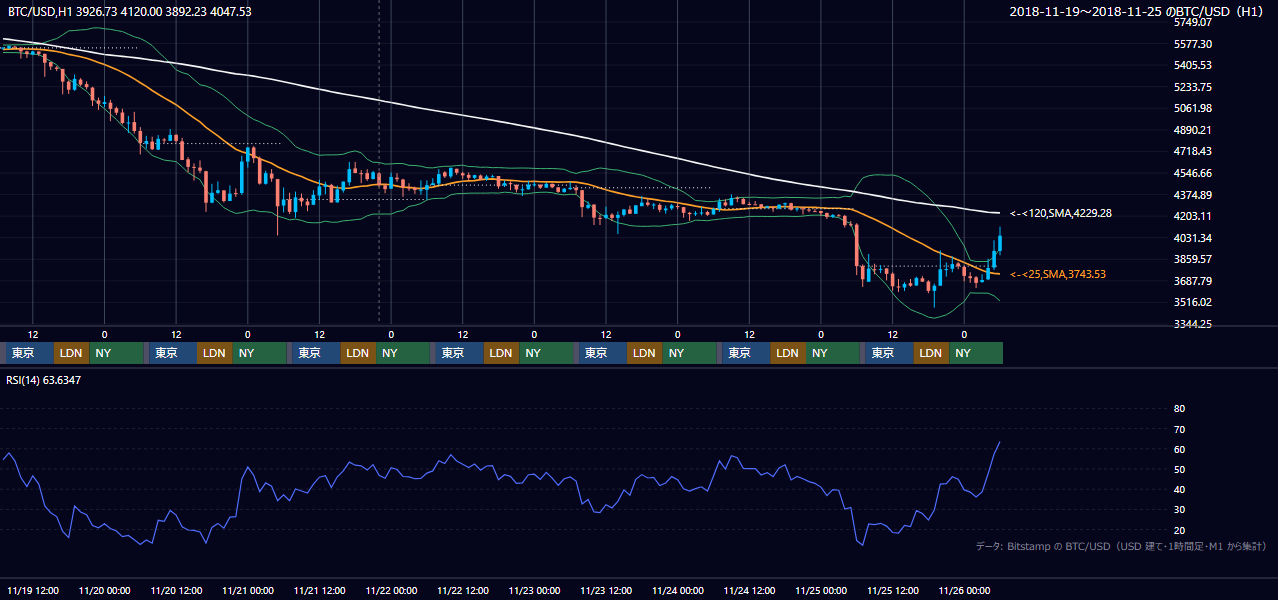Image resolution: width=1278 pixels, height=600 pixels.
Task: Click the 11/23 12:00 date label
Action: [606, 591]
